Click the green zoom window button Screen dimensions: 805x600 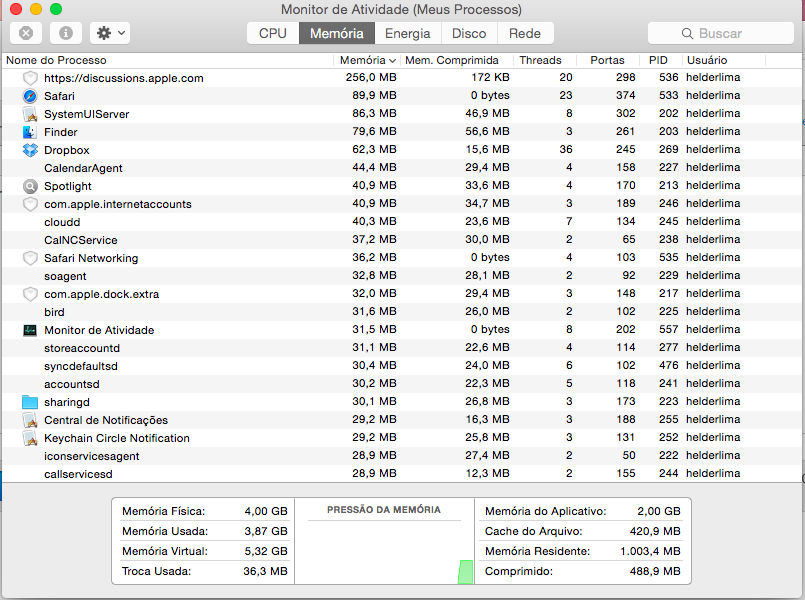tap(56, 9)
